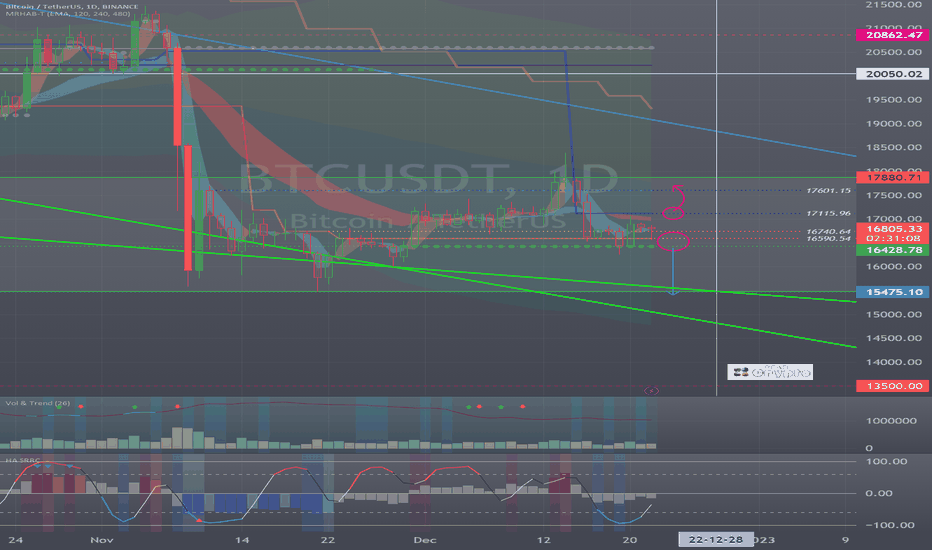Click 0.00 on the oscillator scale
The width and height of the screenshot is (932, 550).
[x=879, y=493]
